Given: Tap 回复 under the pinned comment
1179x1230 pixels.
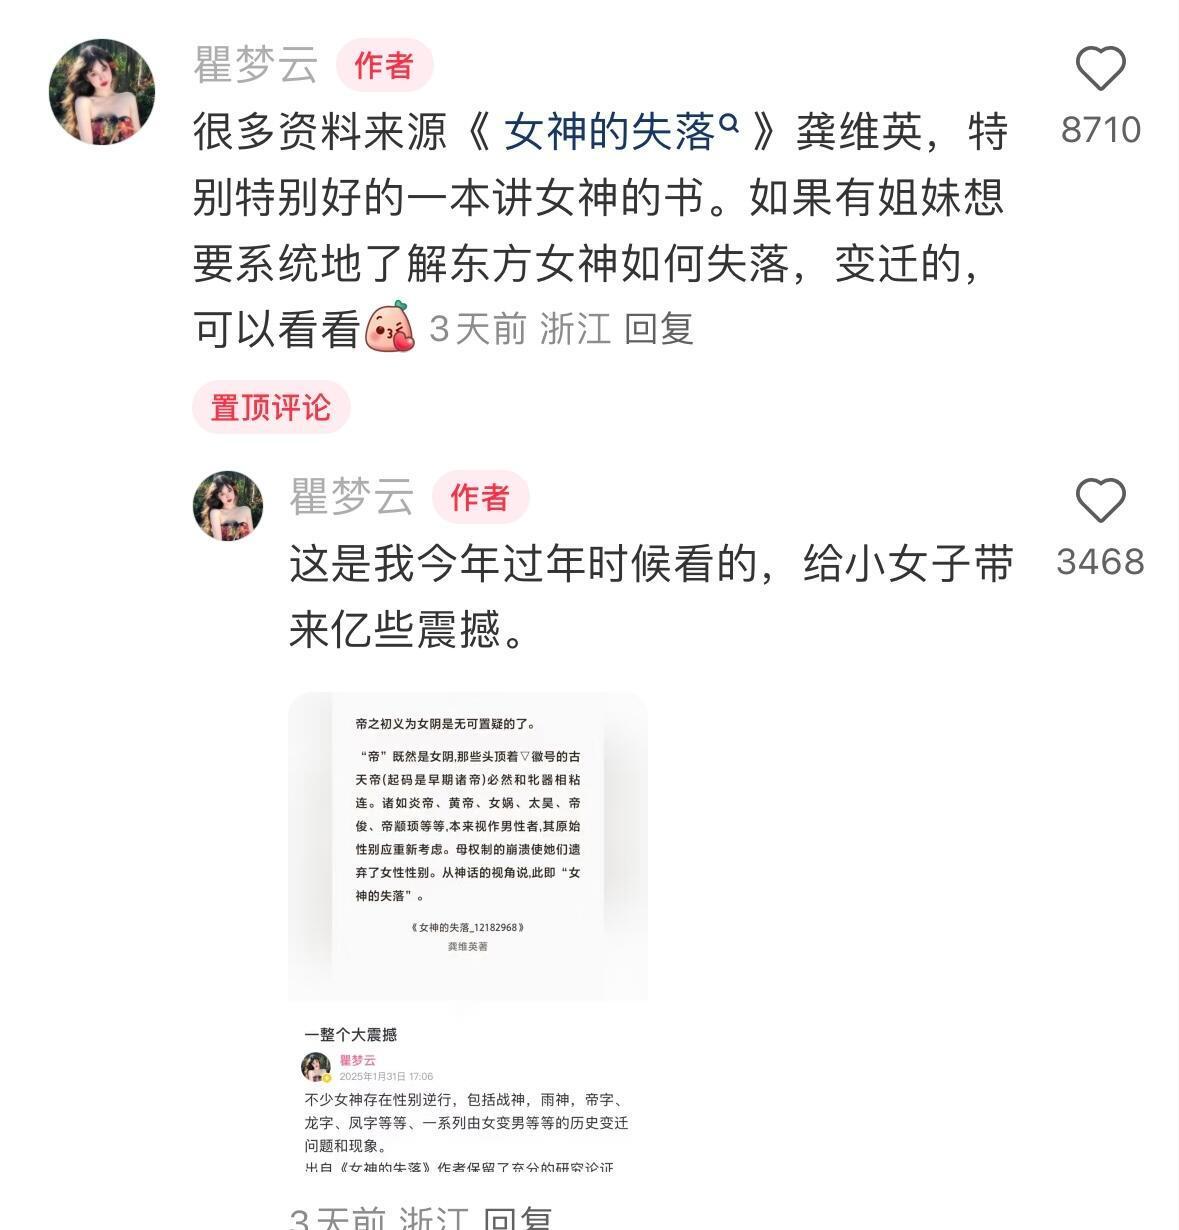Looking at the screenshot, I should (659, 328).
